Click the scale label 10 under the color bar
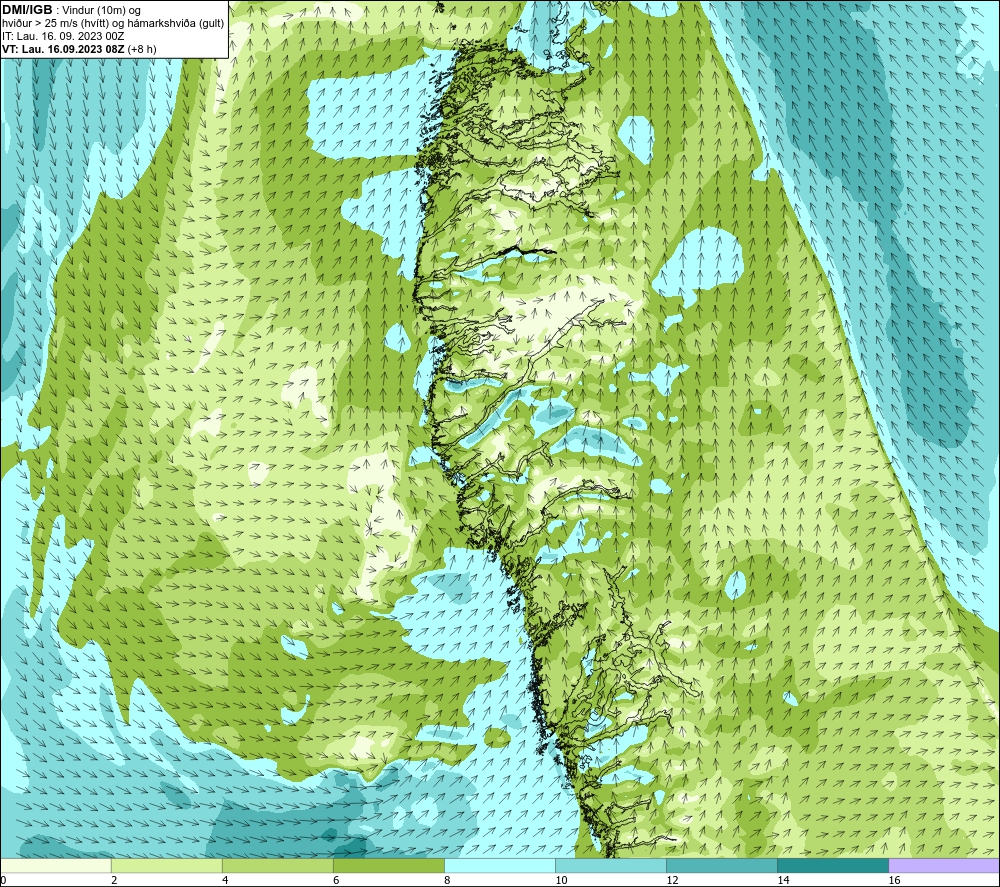 coord(561,881)
